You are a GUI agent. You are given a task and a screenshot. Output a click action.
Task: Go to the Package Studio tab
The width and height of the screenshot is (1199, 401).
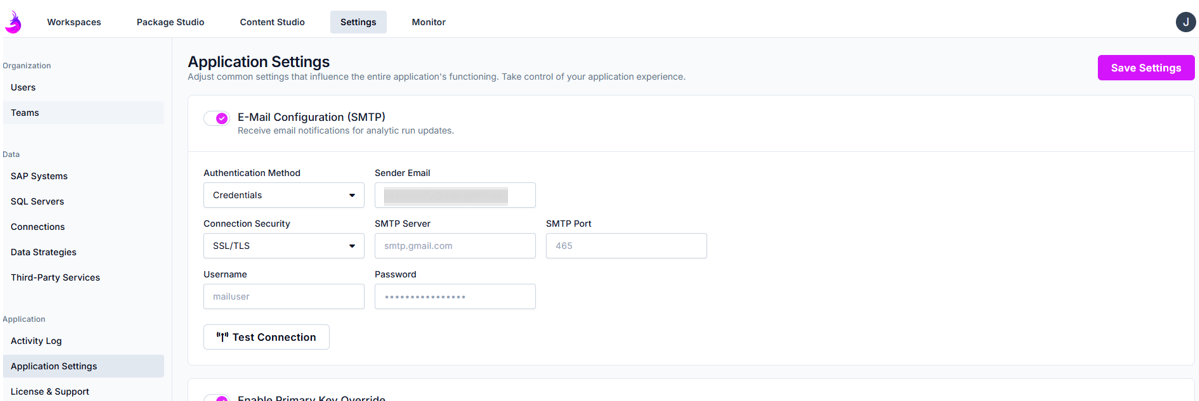click(x=170, y=22)
